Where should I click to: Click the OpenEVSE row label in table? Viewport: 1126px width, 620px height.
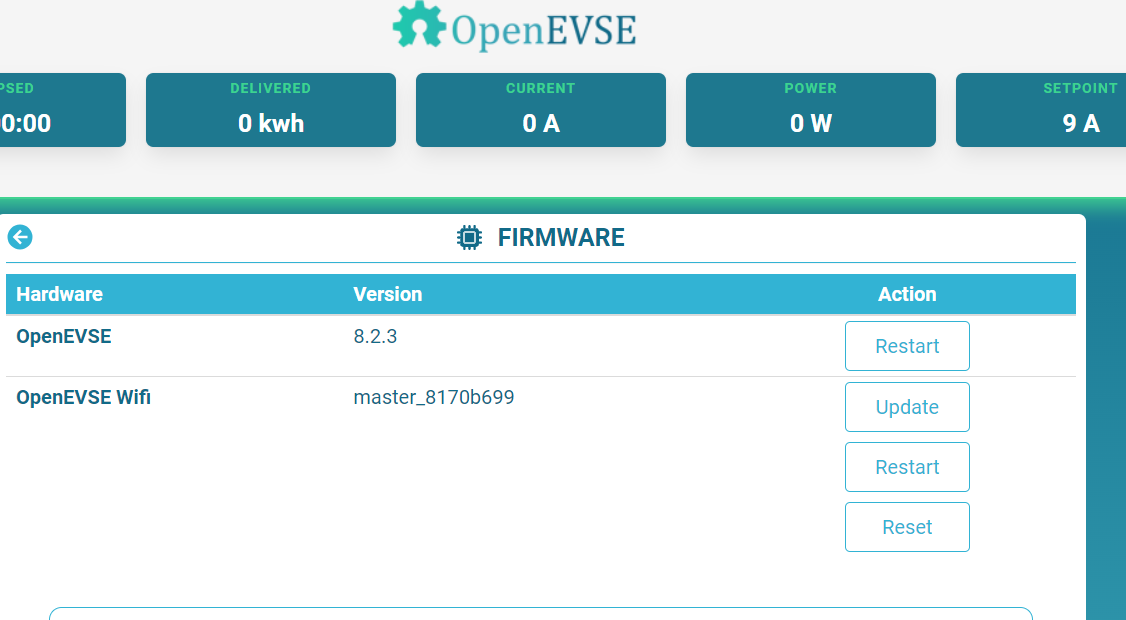[x=62, y=336]
